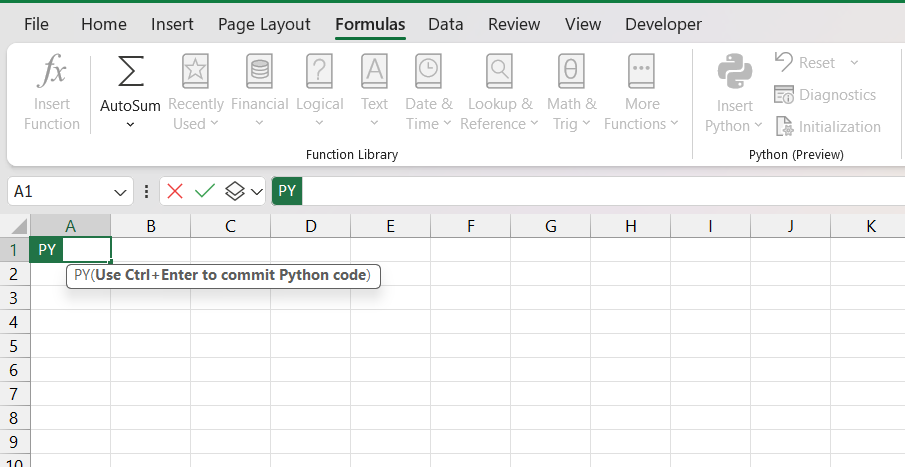Click the Python (Preview) group label
The image size is (905, 467).
click(x=796, y=154)
